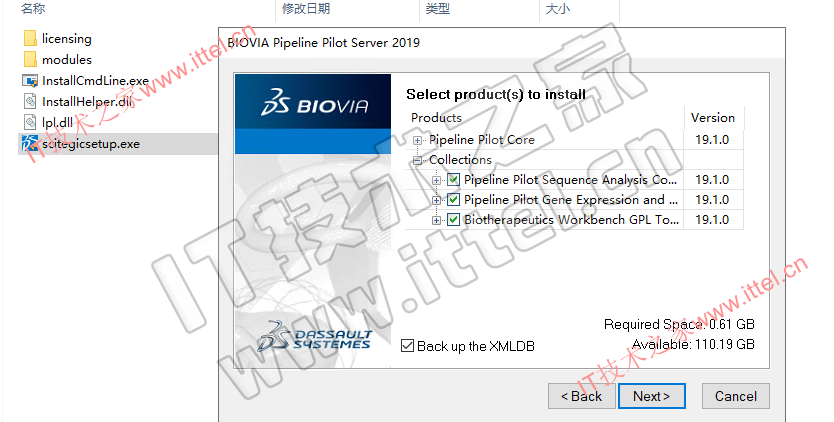Disable the Back up the XMLDB option
This screenshot has width=834, height=422.
point(407,346)
